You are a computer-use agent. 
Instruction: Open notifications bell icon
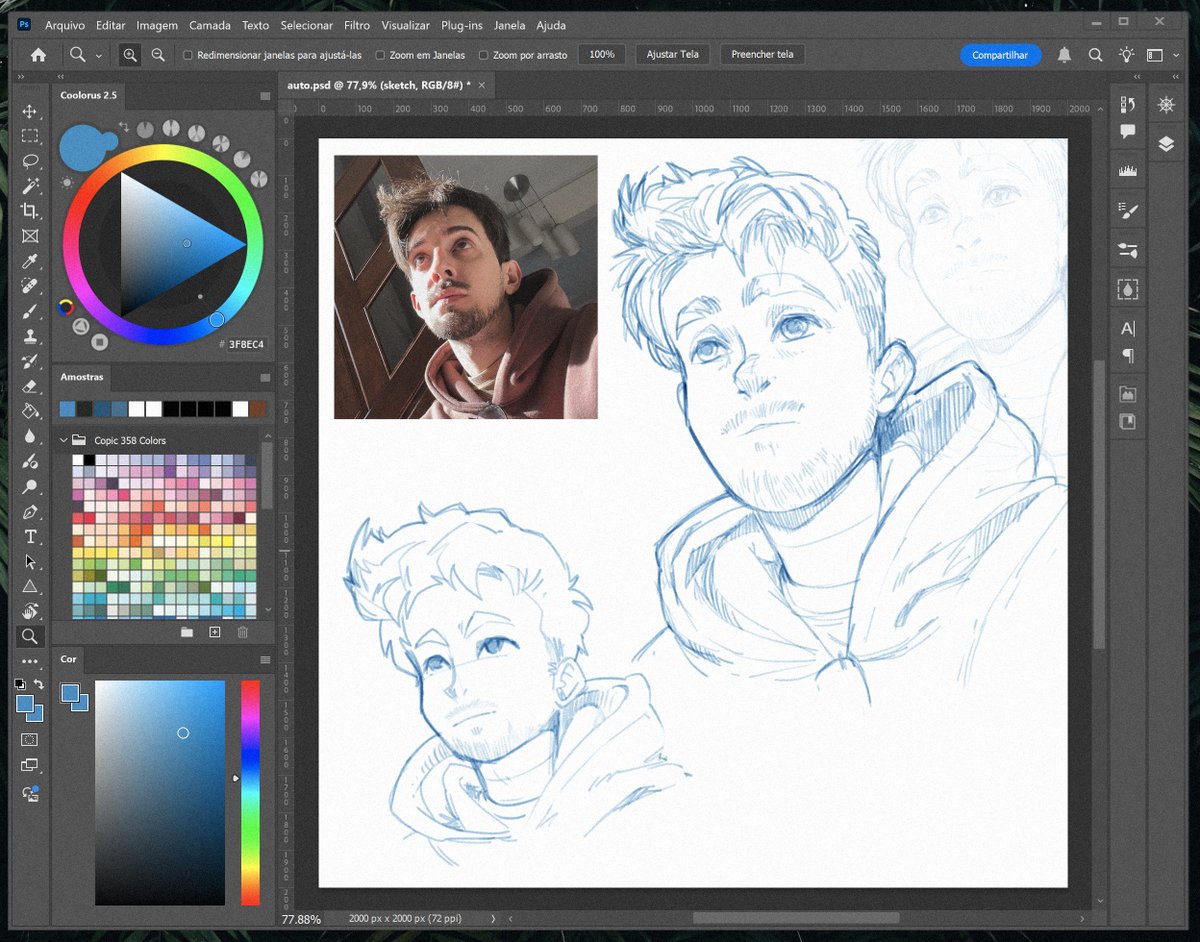click(x=1065, y=55)
